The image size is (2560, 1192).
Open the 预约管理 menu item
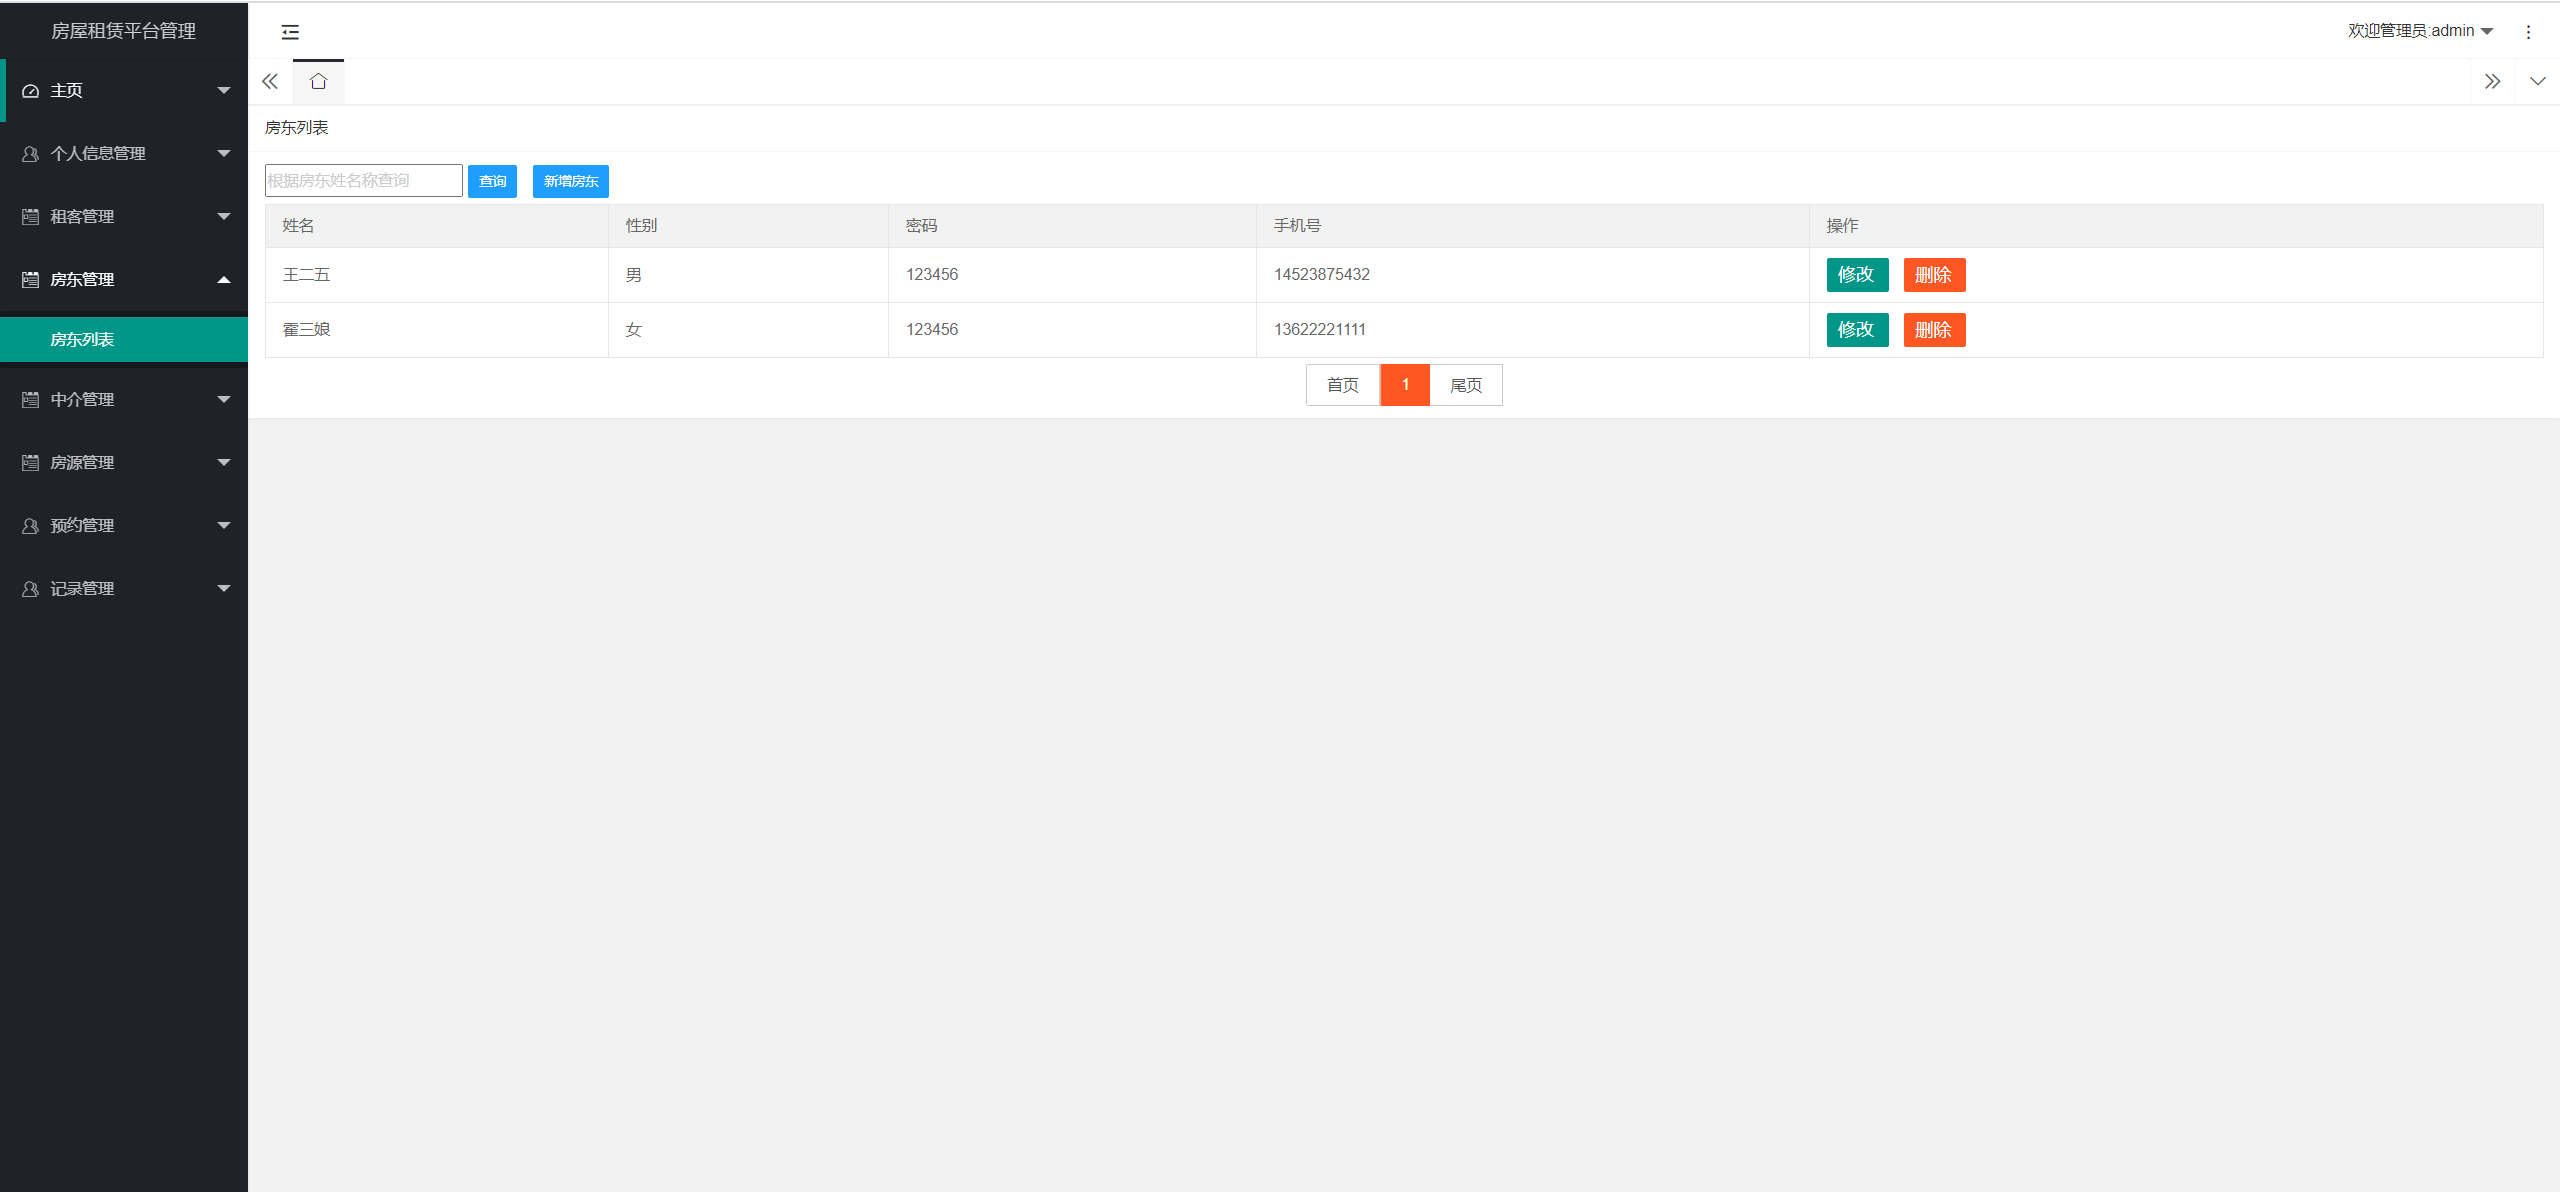[x=124, y=526]
